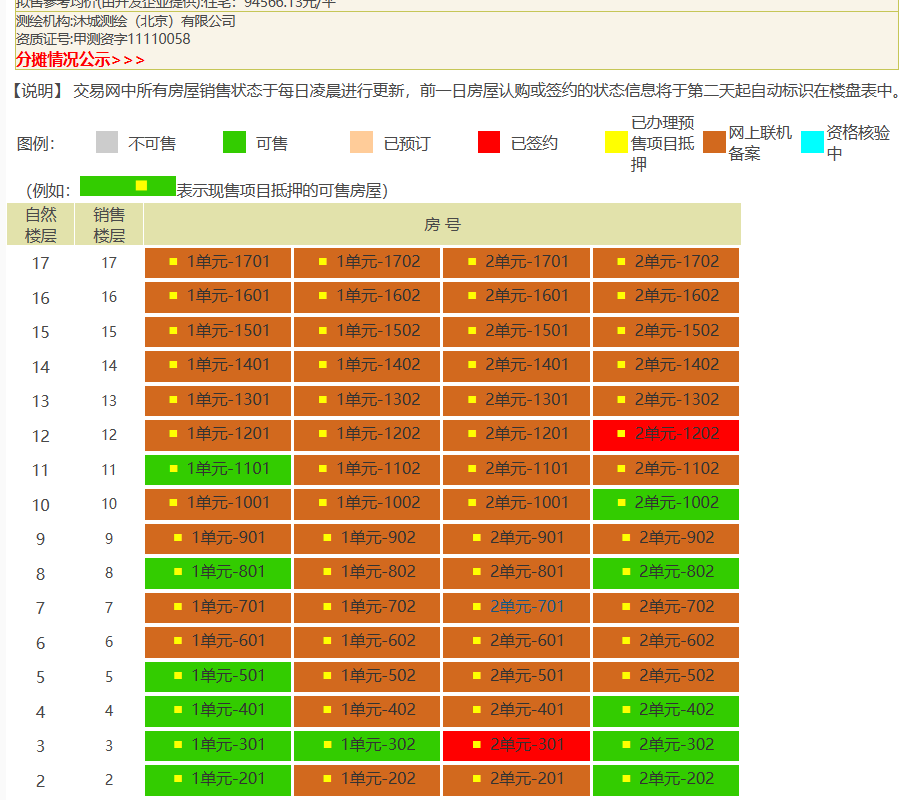Image resolution: width=923 pixels, height=800 pixels.
Task: Click the 房号 column header
Action: point(442,224)
